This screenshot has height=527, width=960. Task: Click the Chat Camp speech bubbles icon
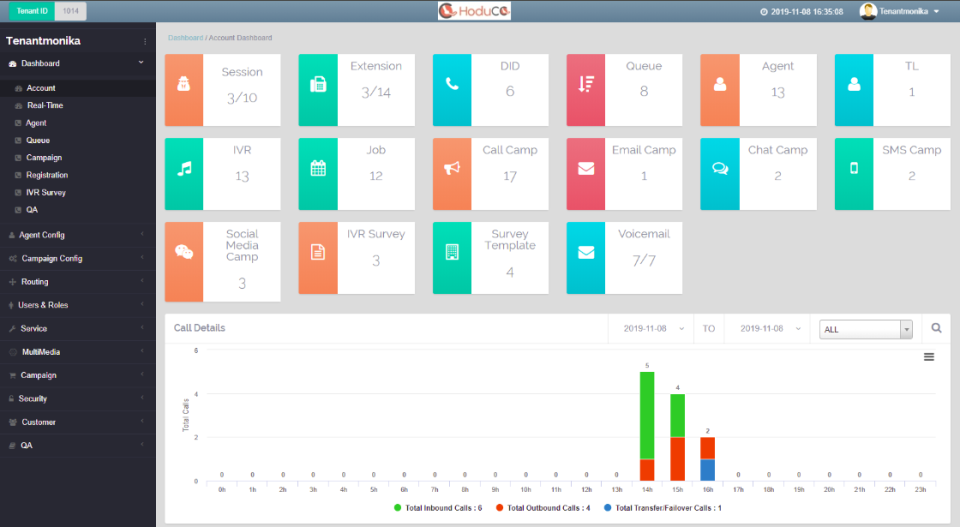720,168
